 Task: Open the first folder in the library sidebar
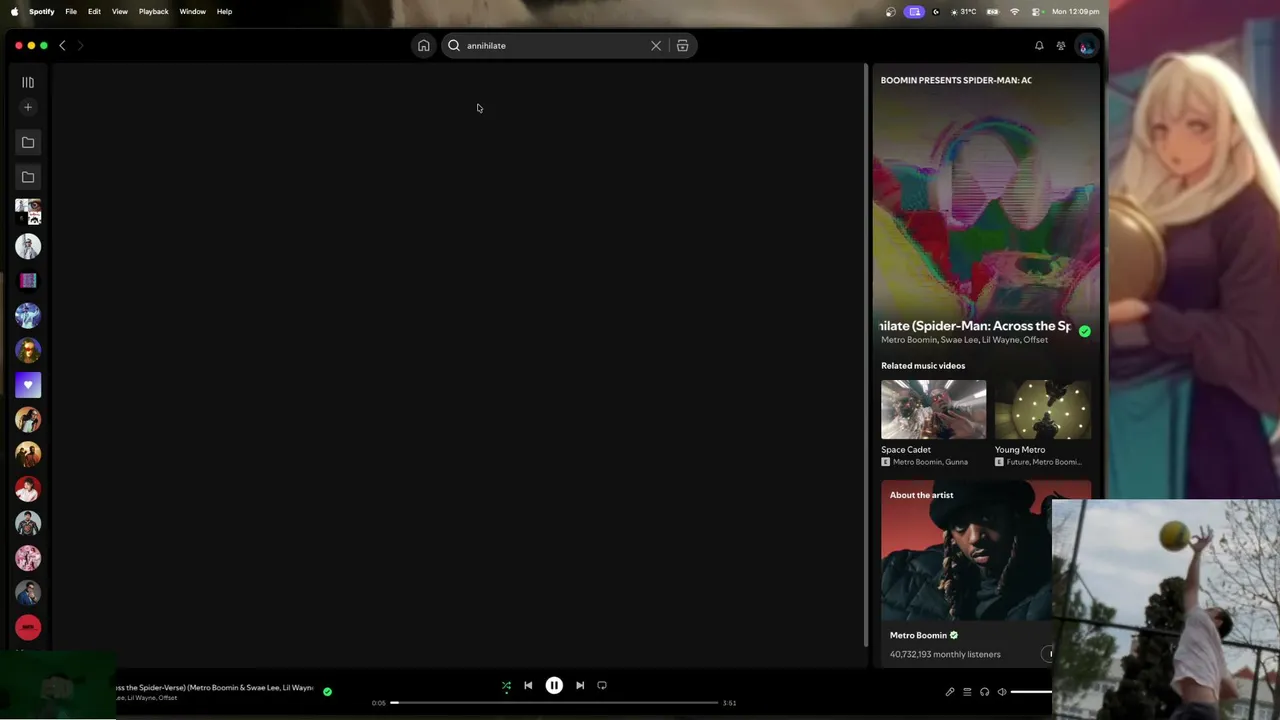coord(28,142)
